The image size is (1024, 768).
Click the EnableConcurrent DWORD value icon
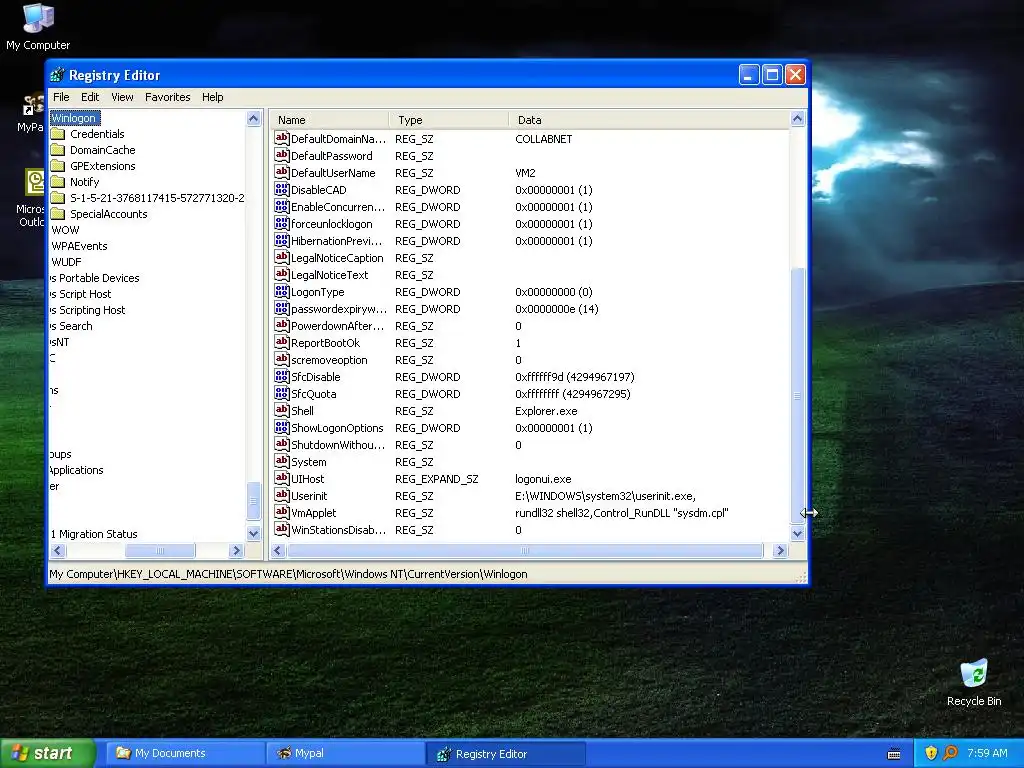pos(281,206)
